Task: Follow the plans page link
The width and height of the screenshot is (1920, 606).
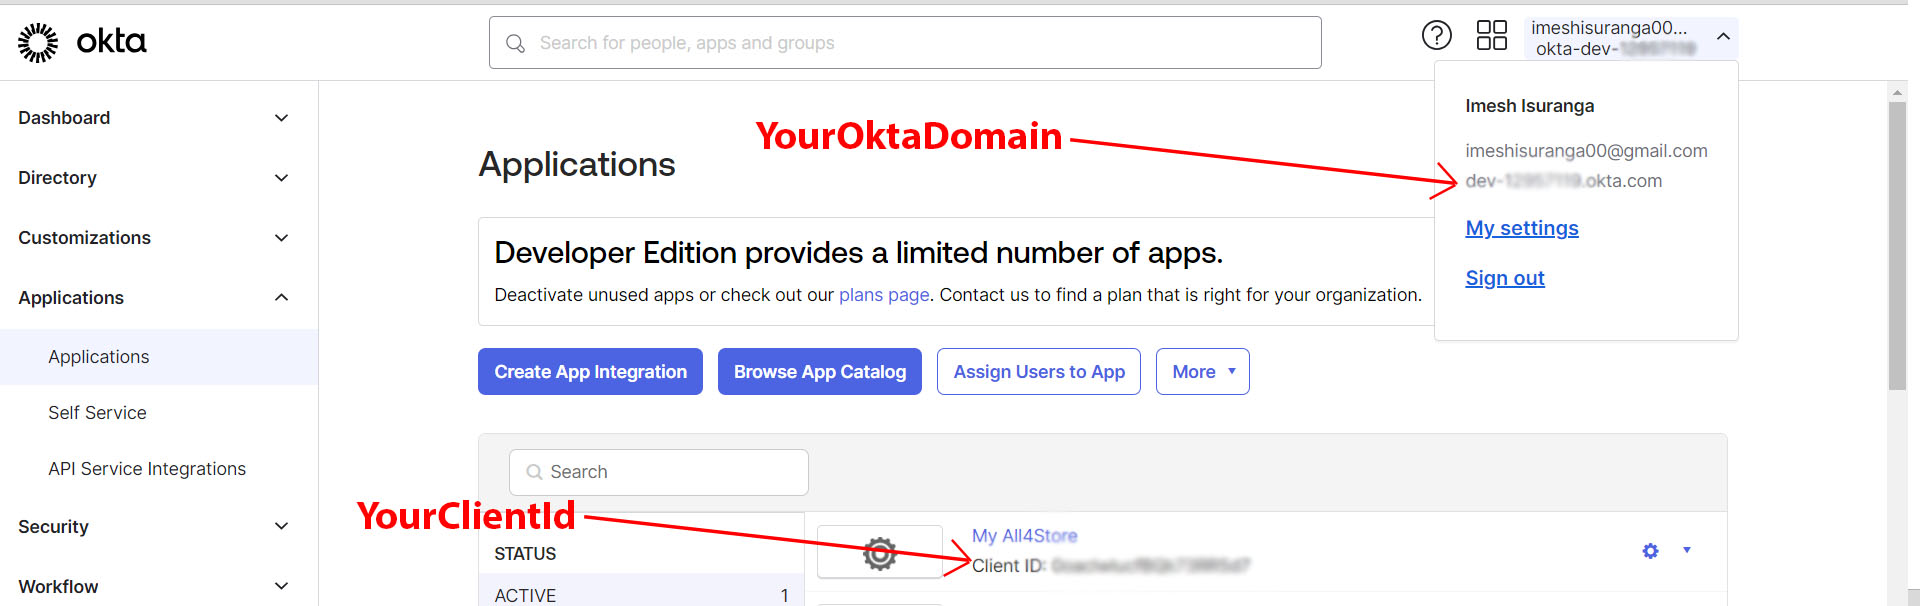Action: [x=884, y=295]
